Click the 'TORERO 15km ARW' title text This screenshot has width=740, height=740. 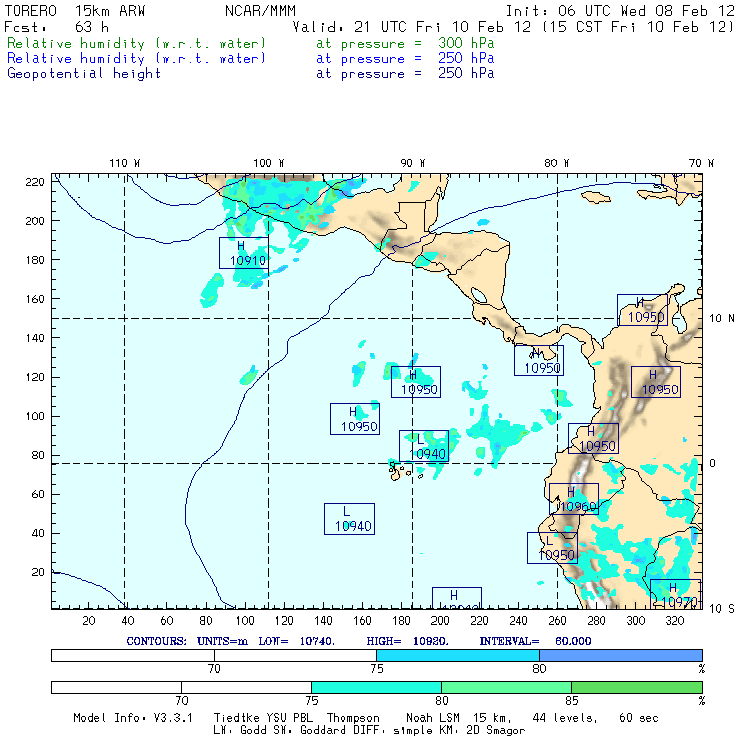75,11
